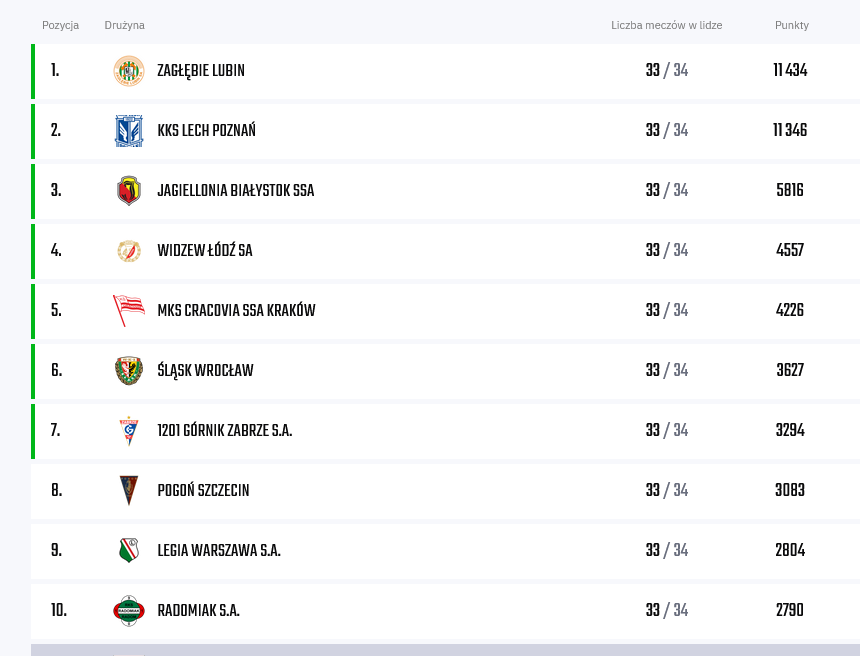Click the Radomiak club logo
860x656 pixels.
point(129,610)
